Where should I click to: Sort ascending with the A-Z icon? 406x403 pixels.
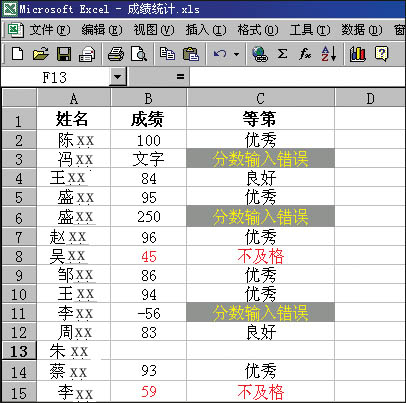pyautogui.click(x=328, y=54)
